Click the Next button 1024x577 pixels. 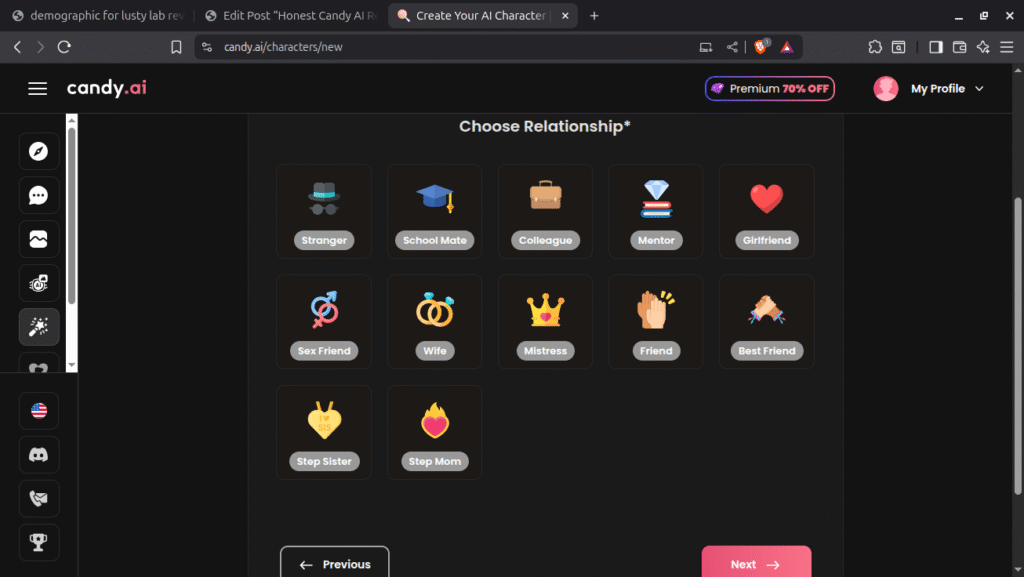click(x=756, y=563)
